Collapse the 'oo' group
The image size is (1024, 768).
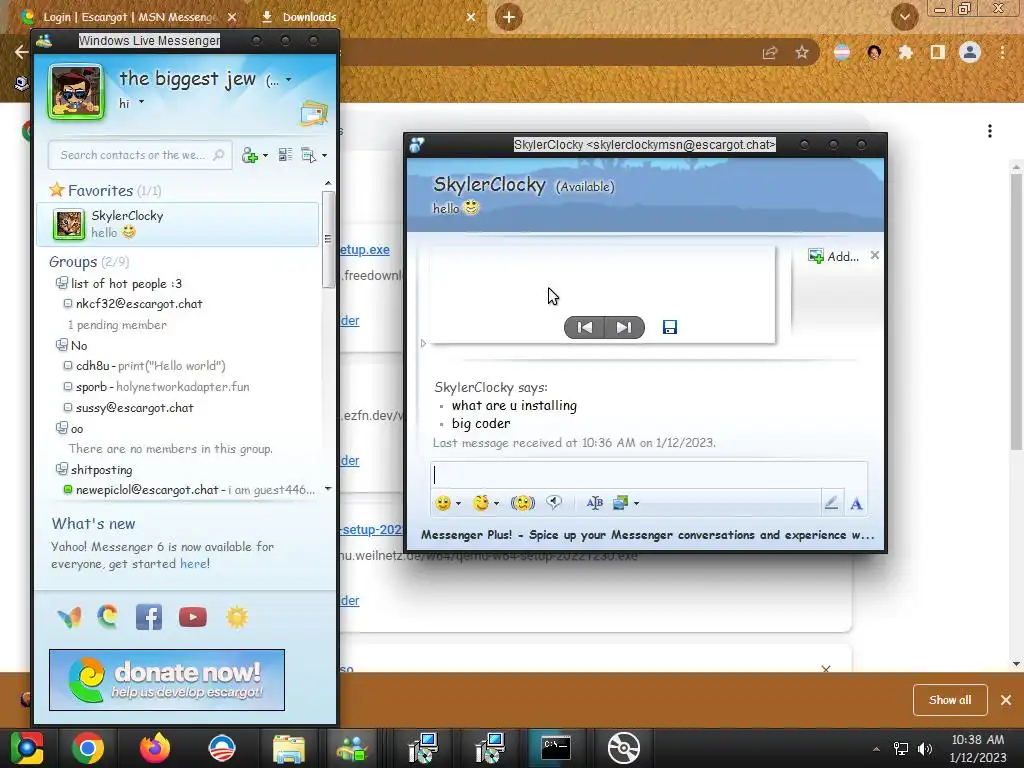coord(61,428)
